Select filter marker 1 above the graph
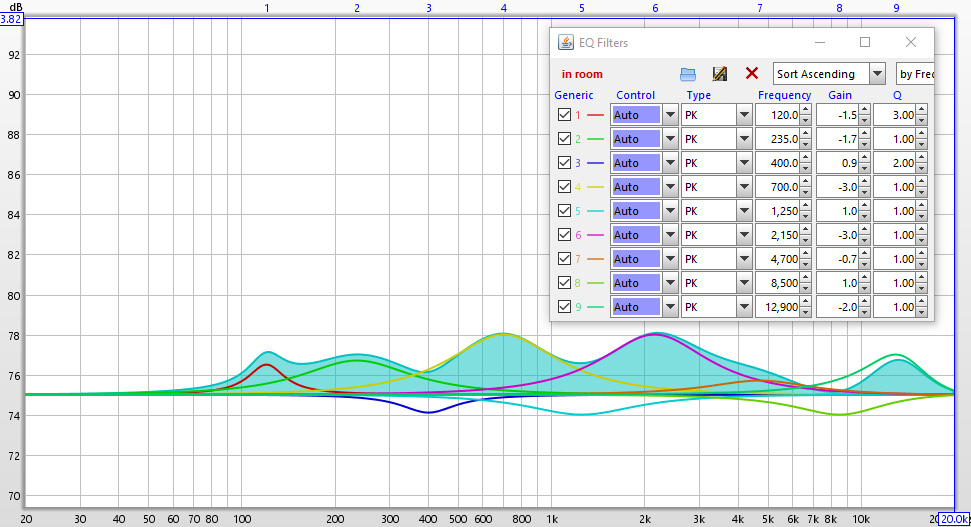 tap(267, 8)
